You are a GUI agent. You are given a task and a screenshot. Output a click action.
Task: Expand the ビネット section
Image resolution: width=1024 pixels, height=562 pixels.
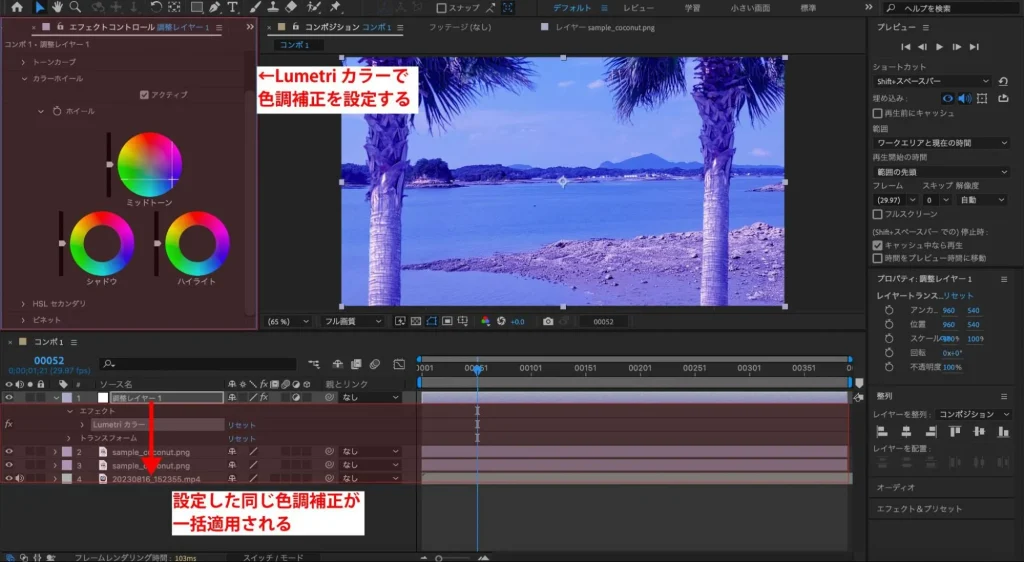(x=24, y=320)
